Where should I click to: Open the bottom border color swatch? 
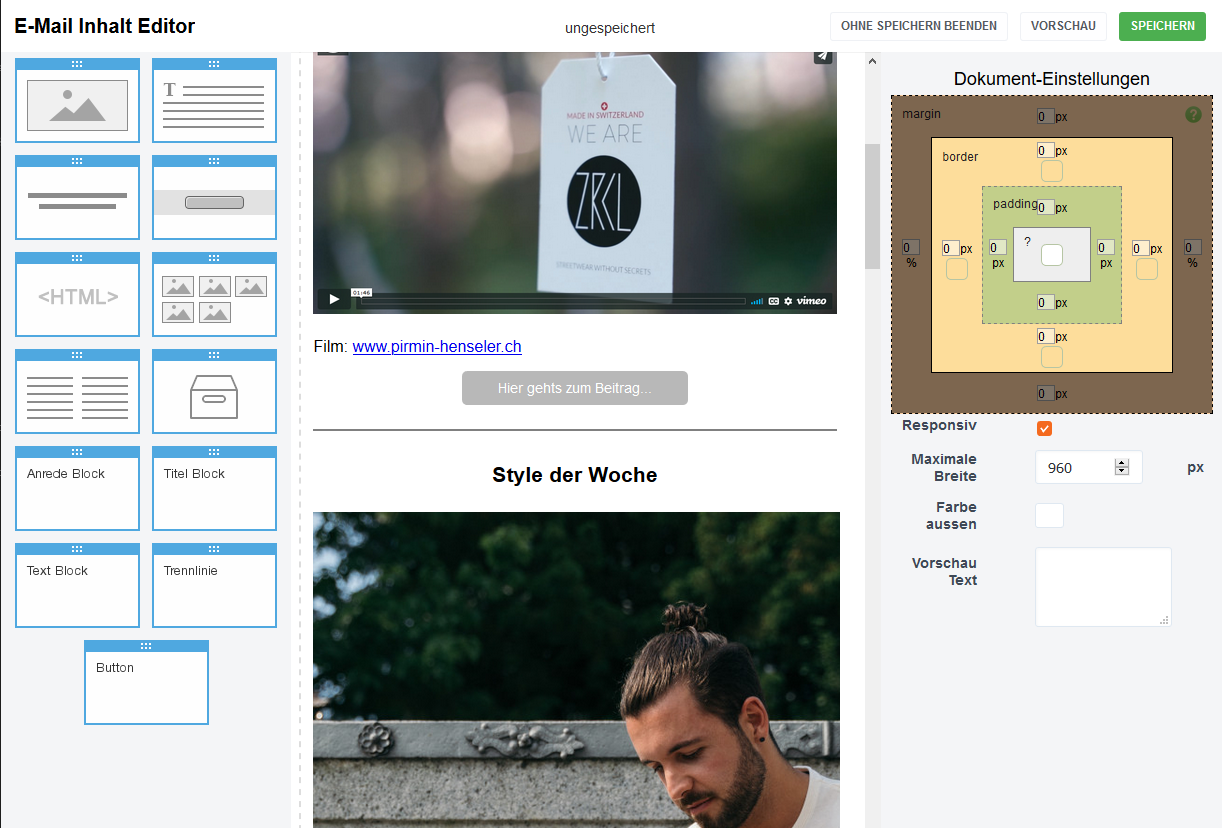pos(1052,357)
